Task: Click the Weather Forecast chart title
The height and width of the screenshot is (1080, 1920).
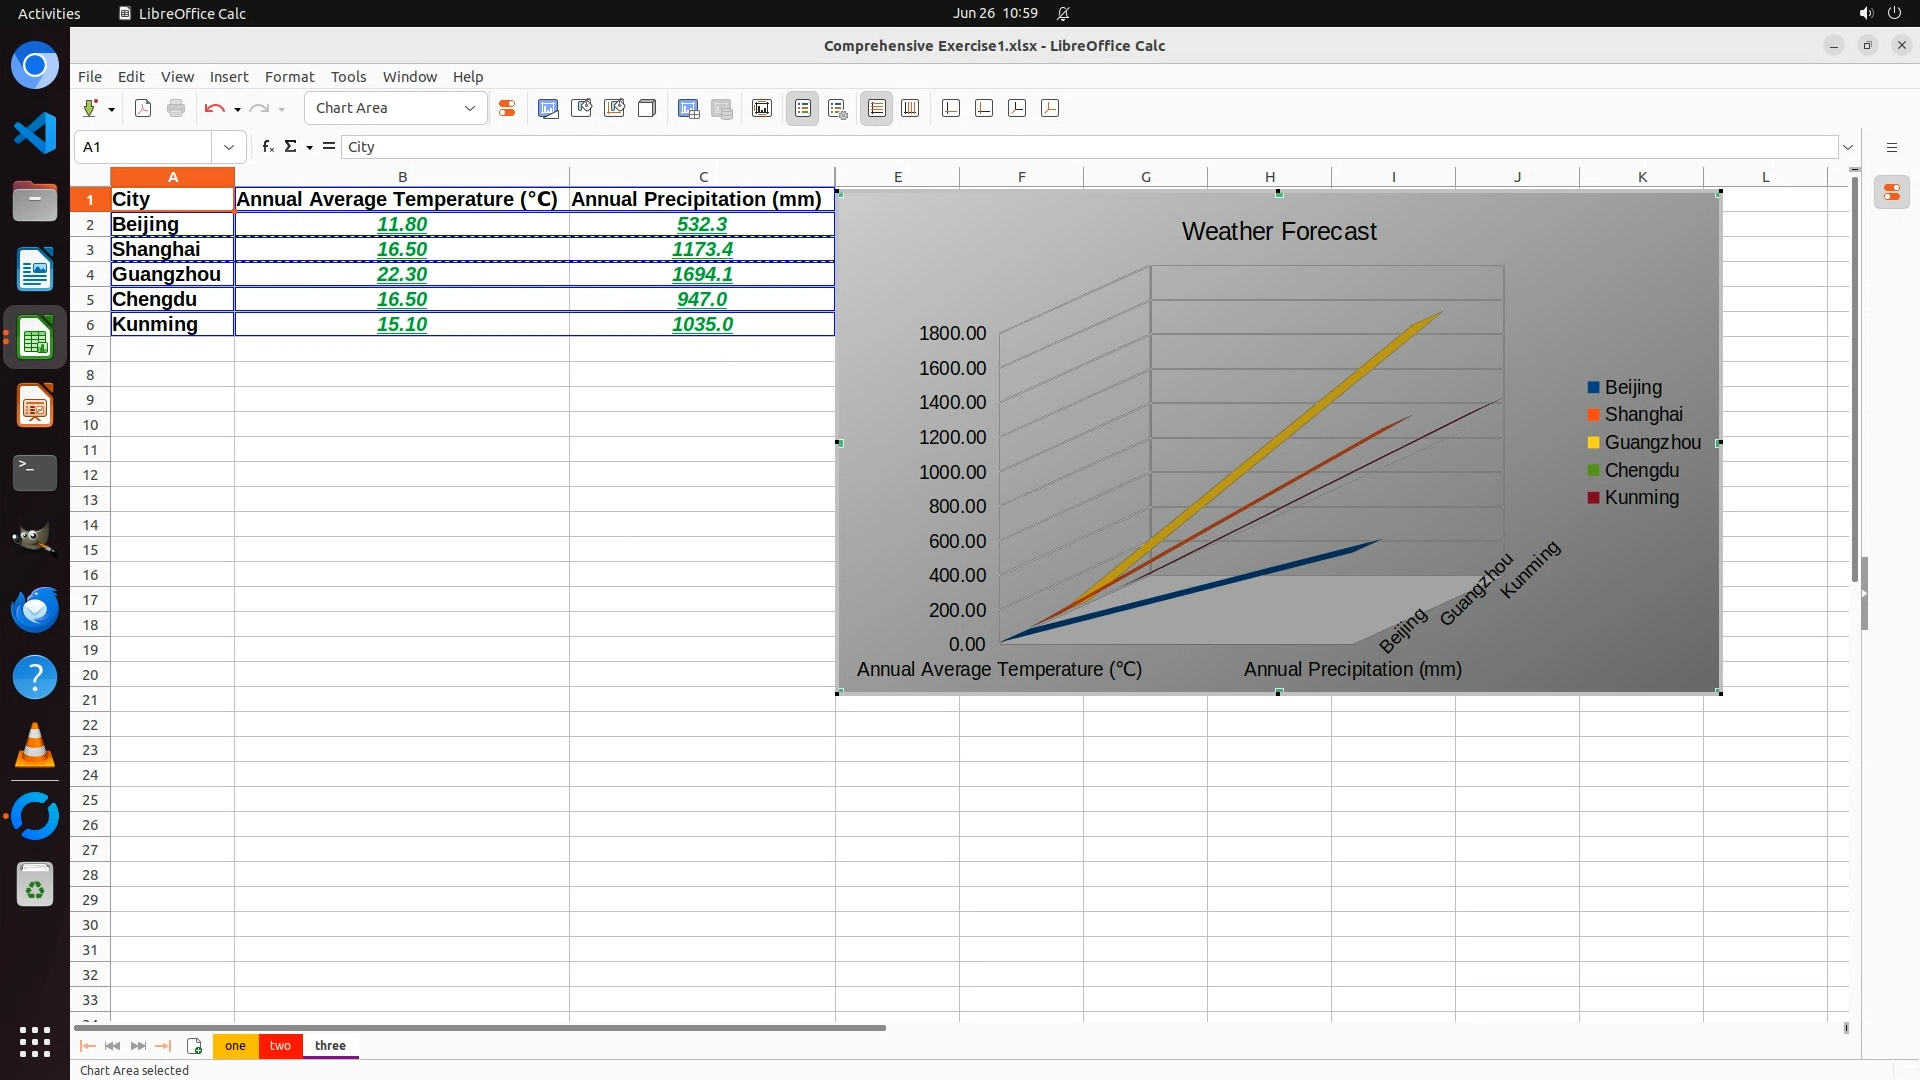Action: click(x=1279, y=231)
